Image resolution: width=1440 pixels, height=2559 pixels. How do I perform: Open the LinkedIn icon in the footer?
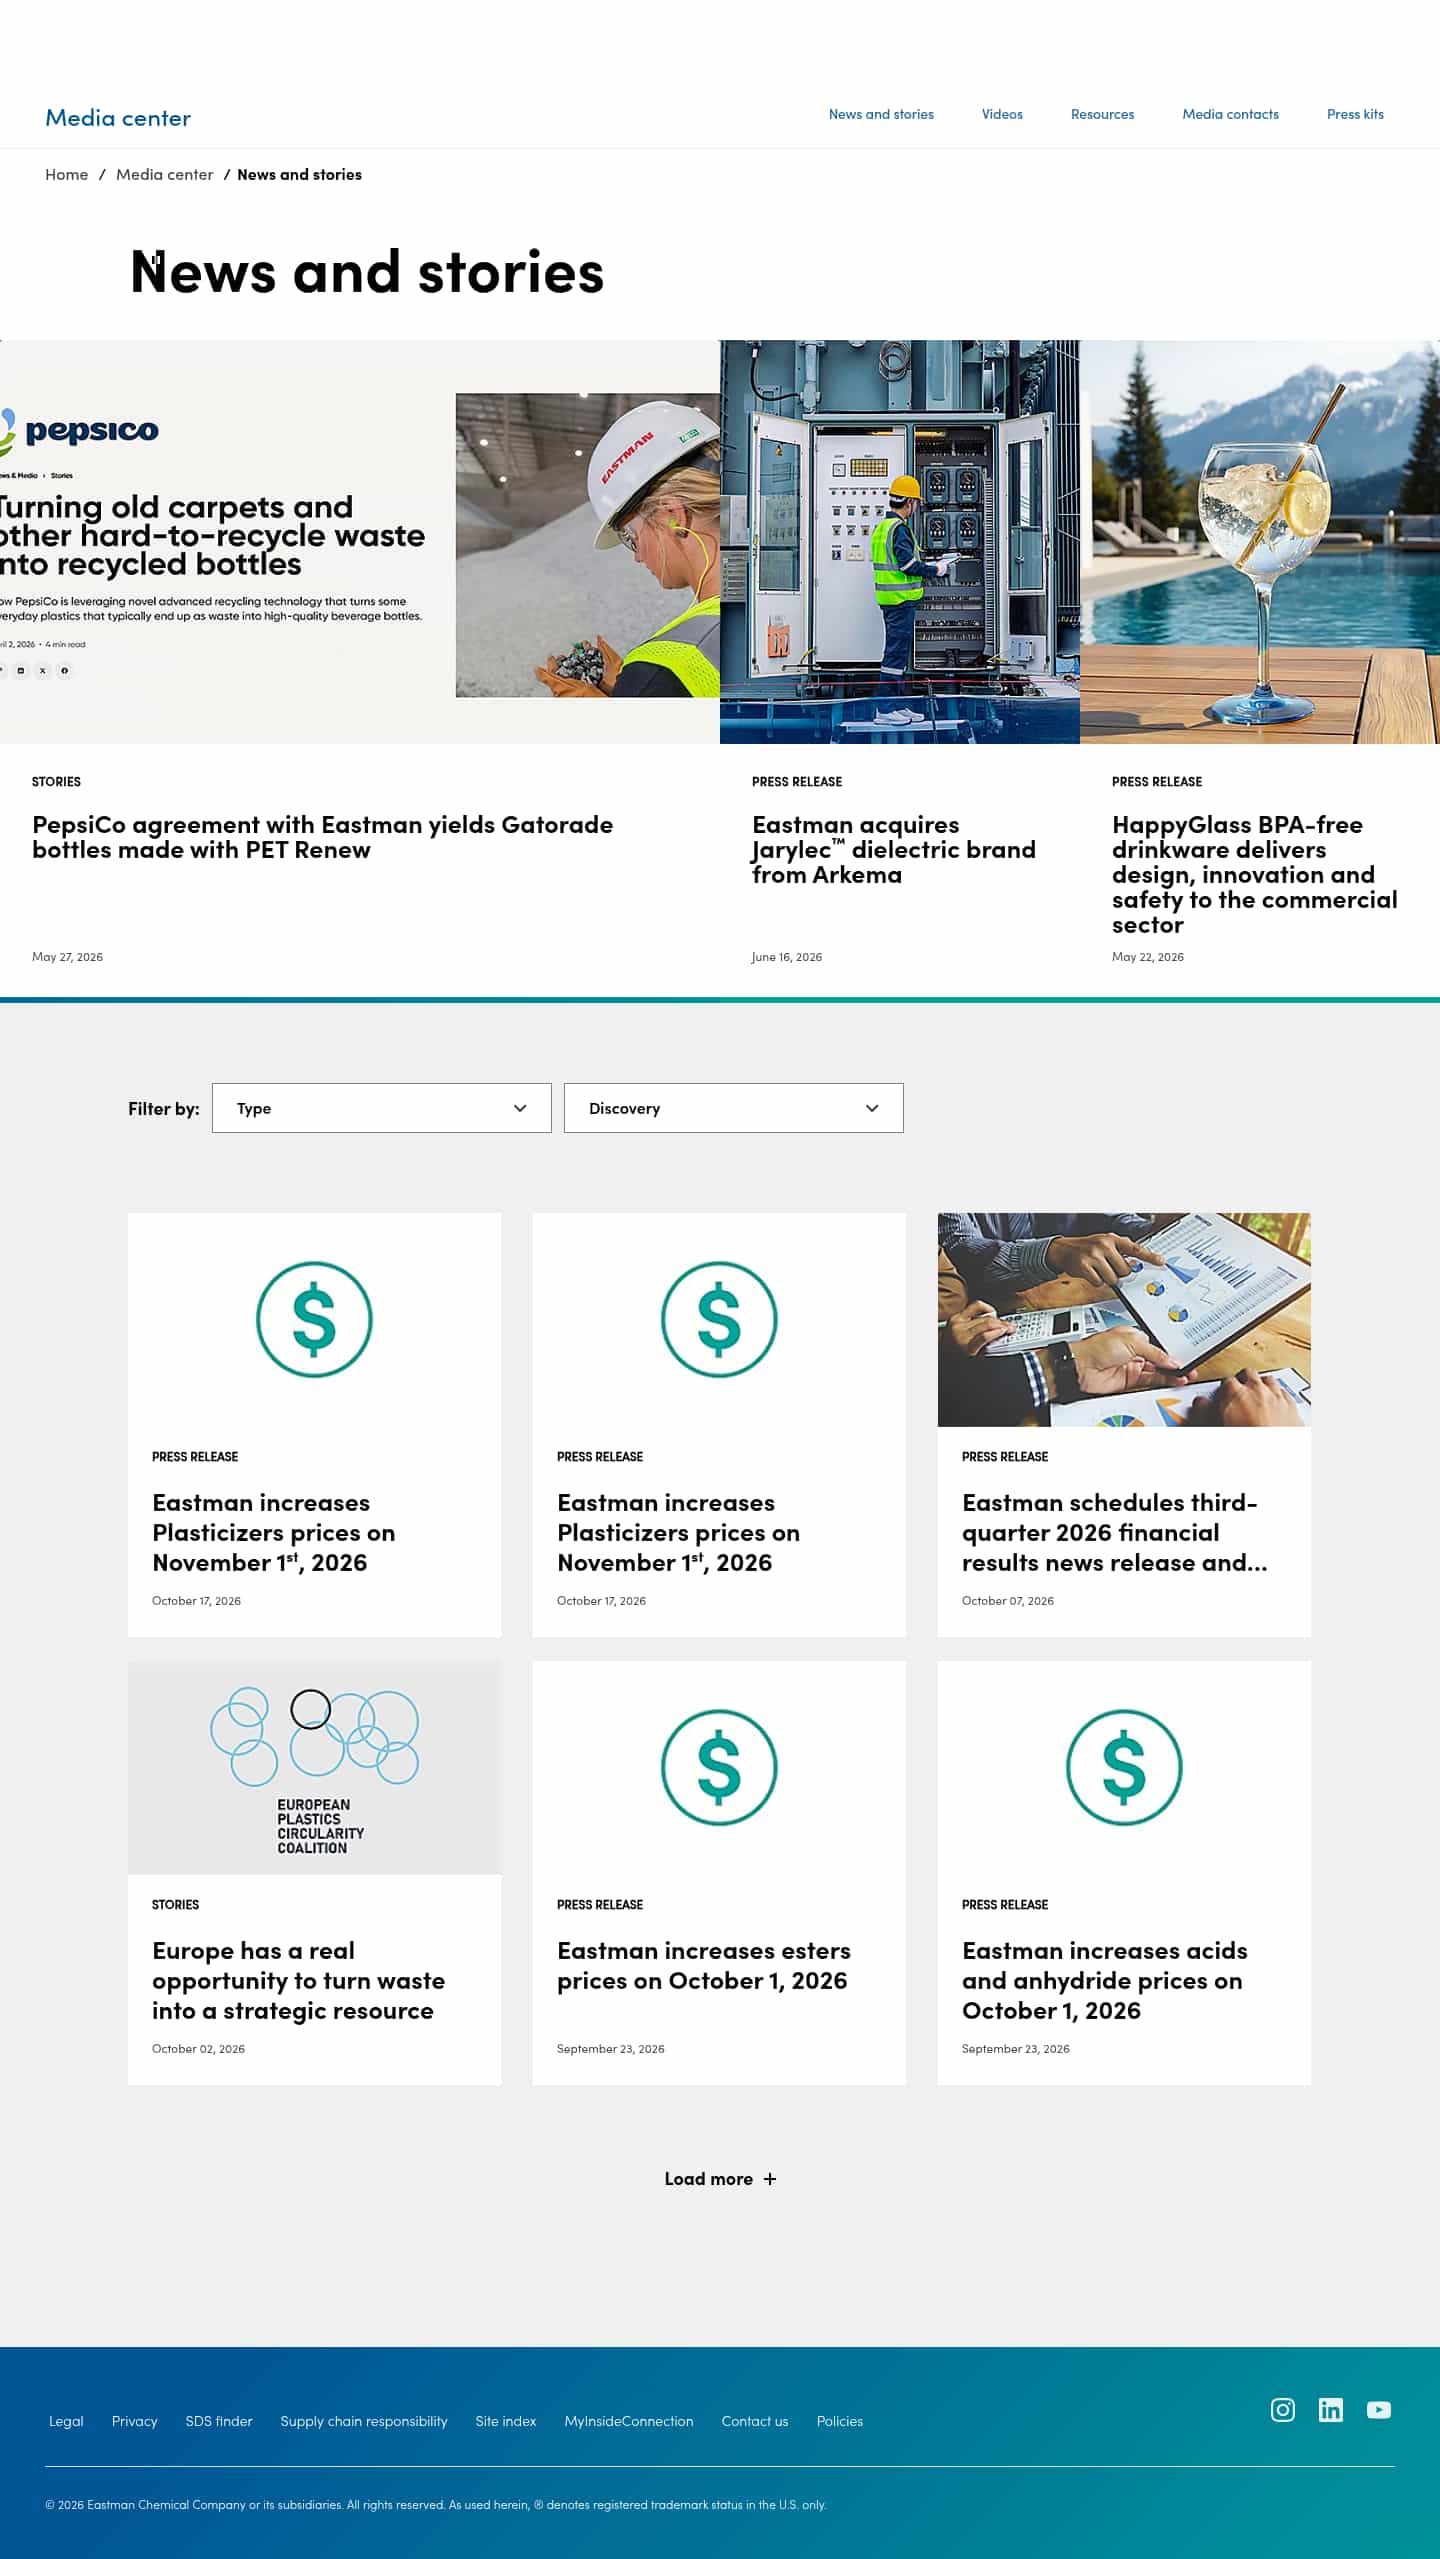pos(1330,2410)
